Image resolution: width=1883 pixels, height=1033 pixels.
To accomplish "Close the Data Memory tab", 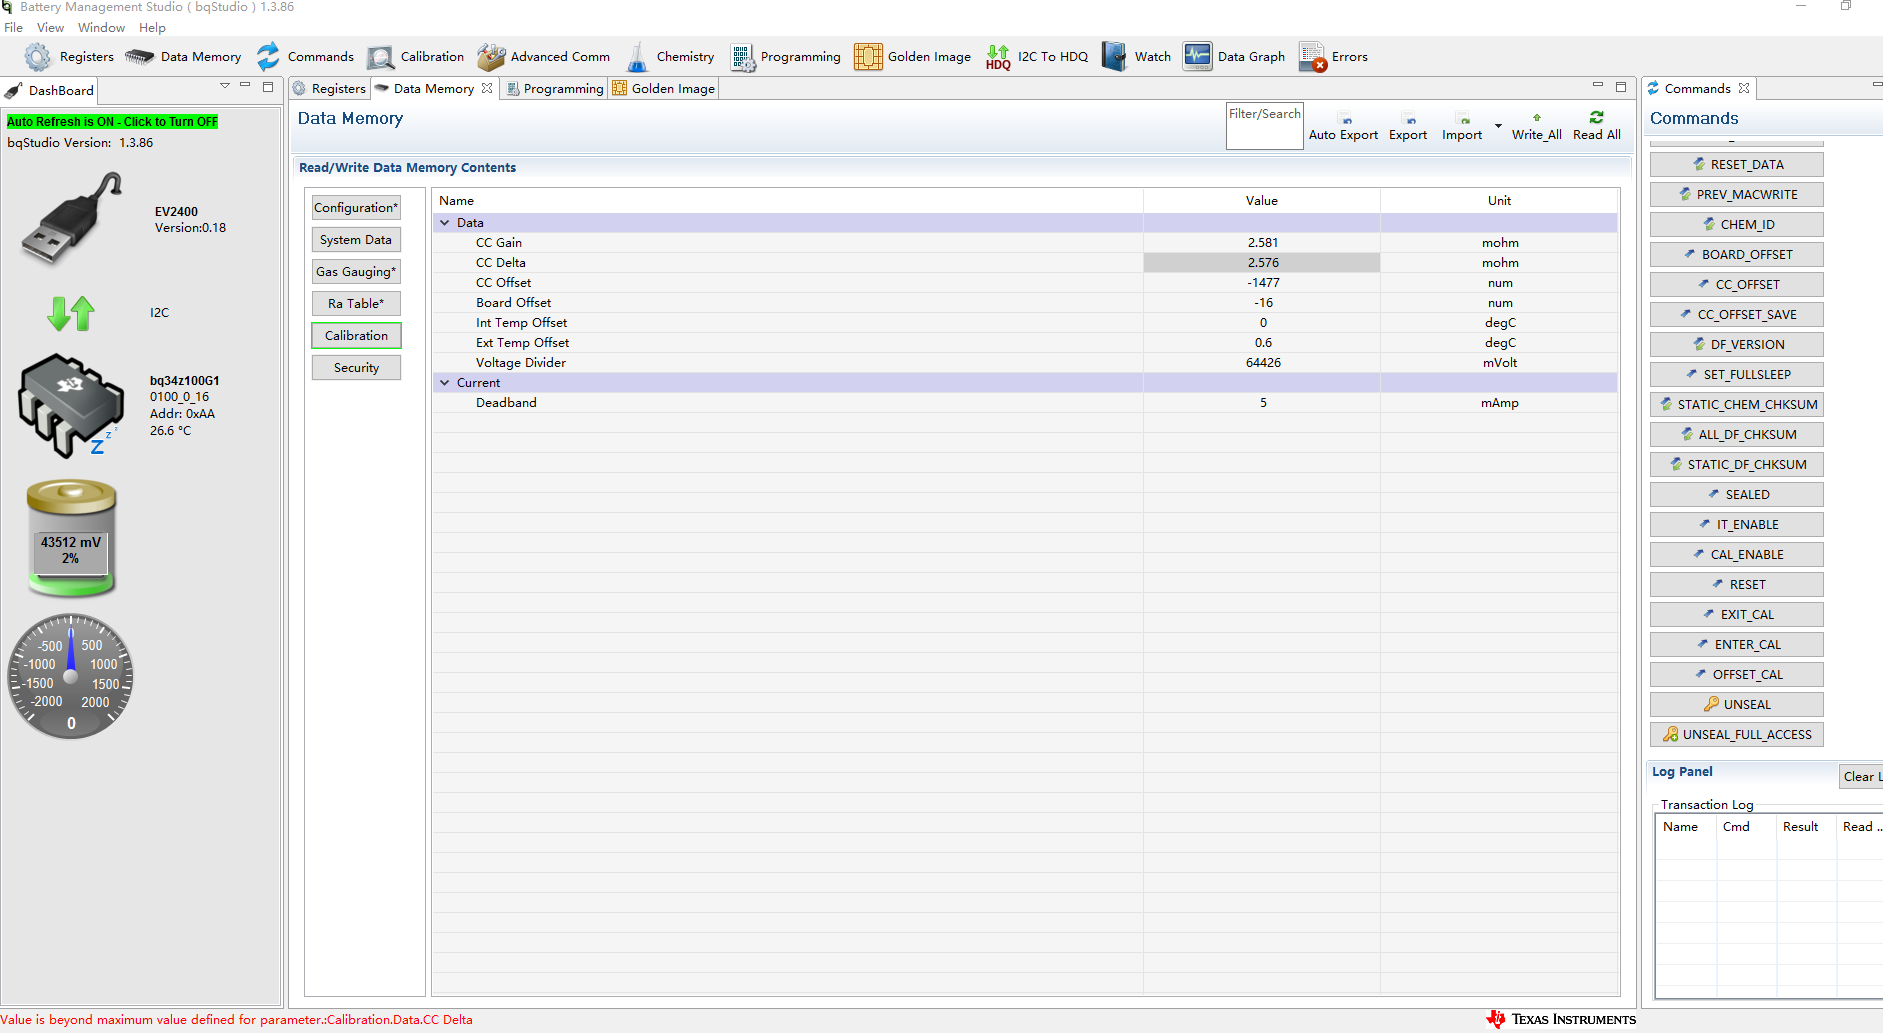I will [487, 88].
